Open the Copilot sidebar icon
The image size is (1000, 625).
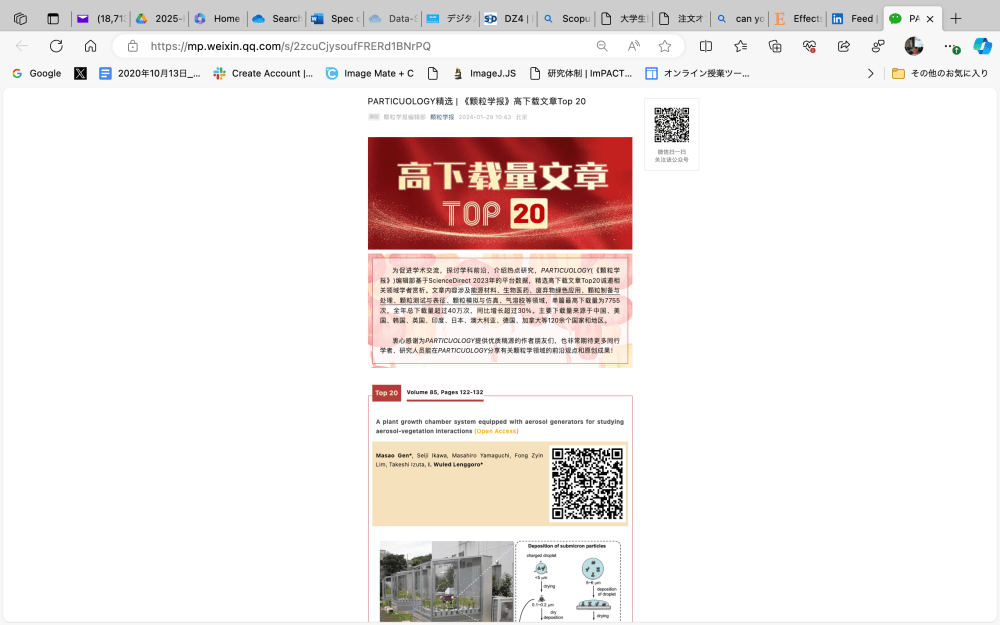click(983, 47)
